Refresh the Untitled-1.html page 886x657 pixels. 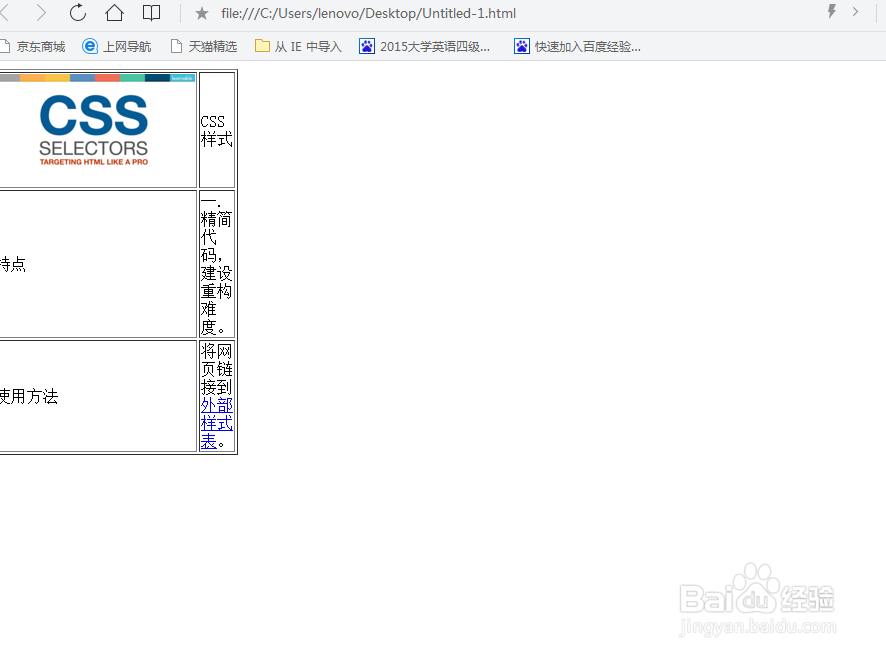[78, 13]
